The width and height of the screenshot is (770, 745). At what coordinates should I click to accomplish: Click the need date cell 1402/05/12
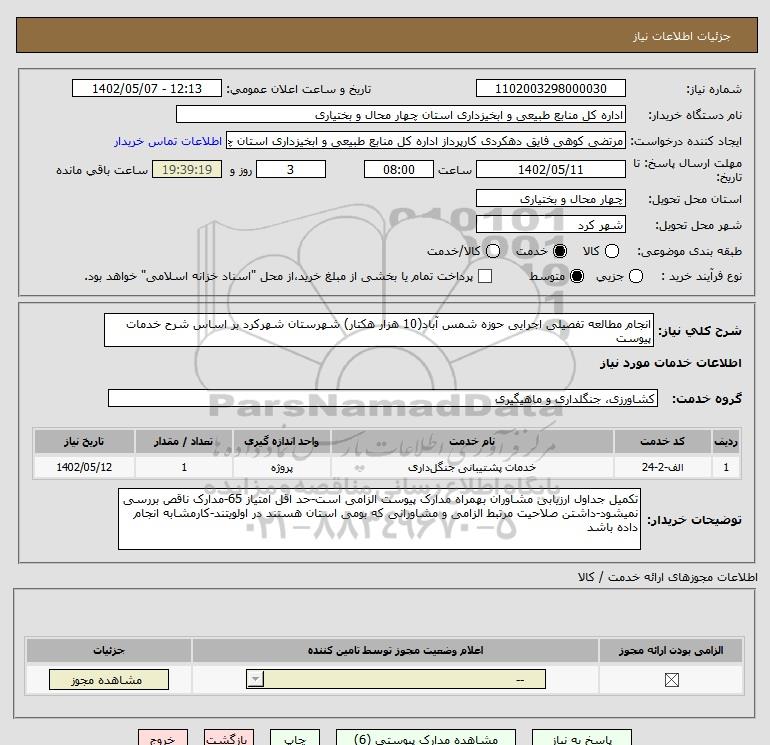tap(84, 467)
